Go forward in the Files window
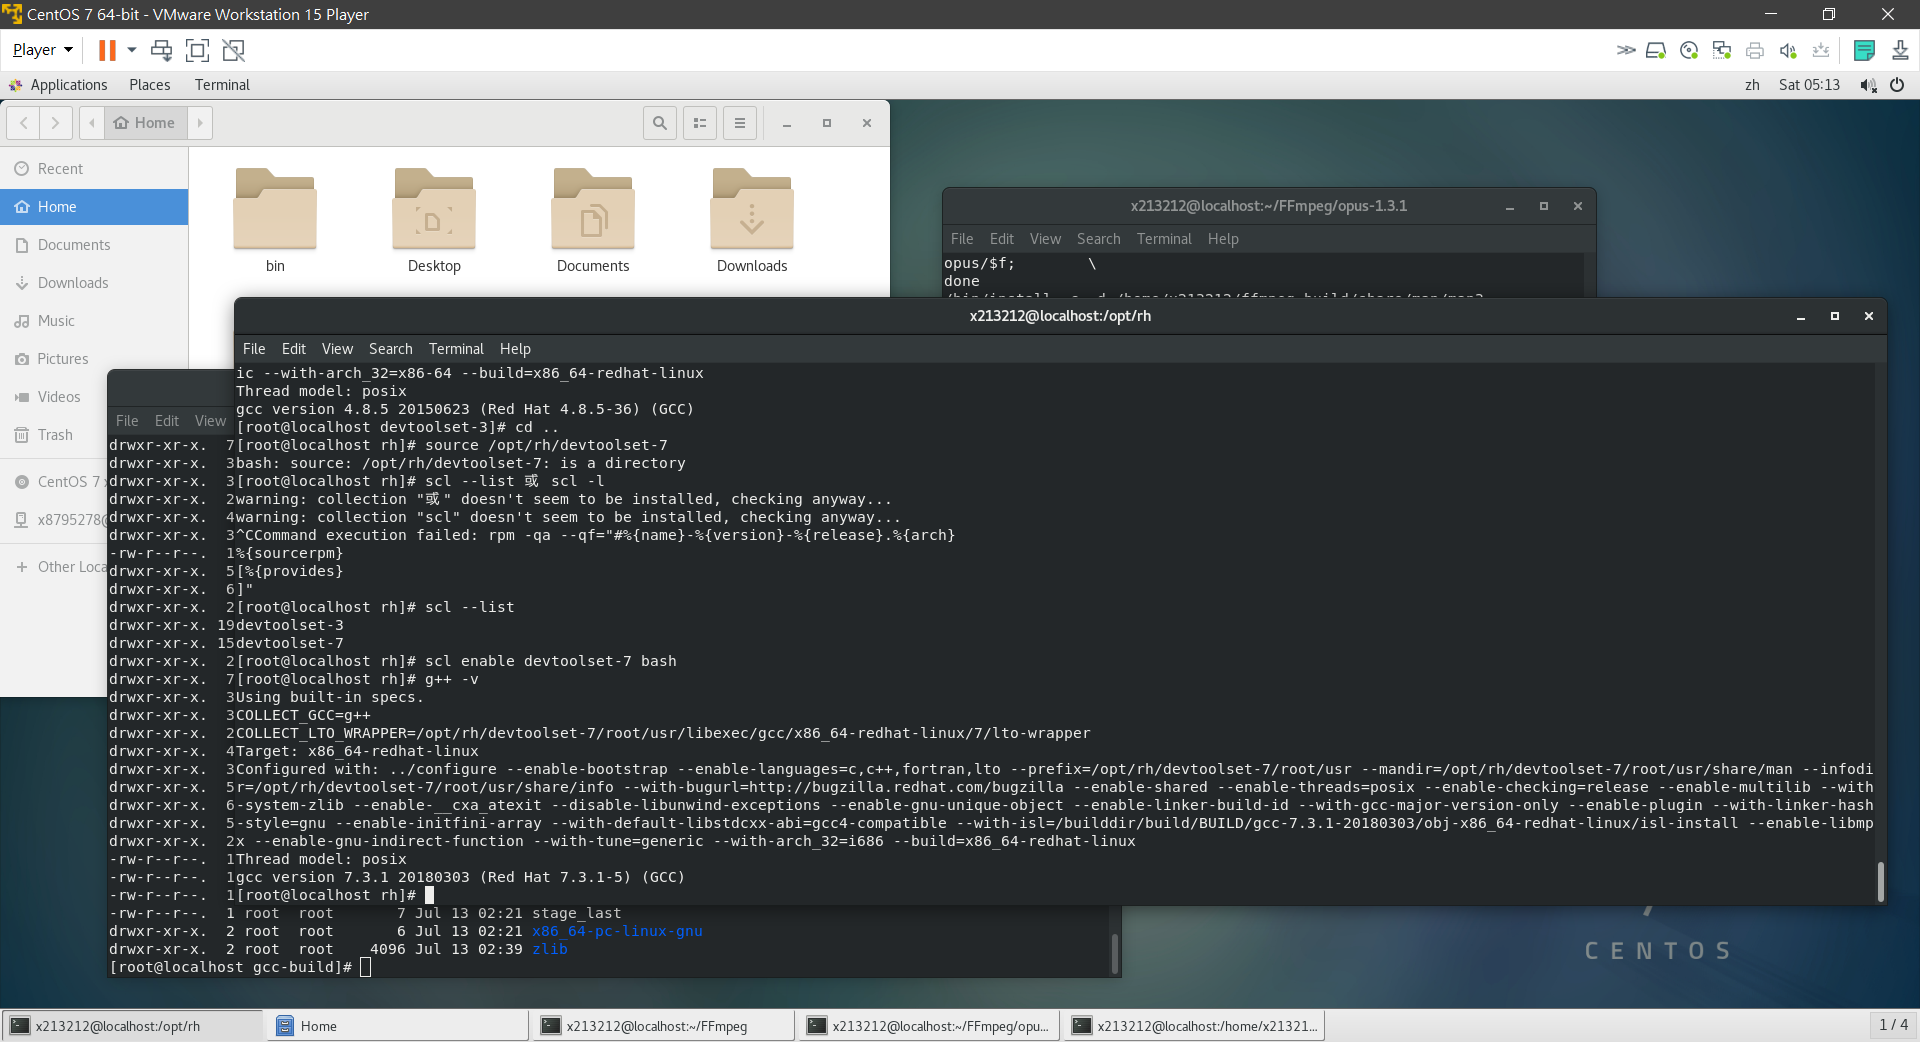This screenshot has height=1042, width=1920. (x=55, y=123)
